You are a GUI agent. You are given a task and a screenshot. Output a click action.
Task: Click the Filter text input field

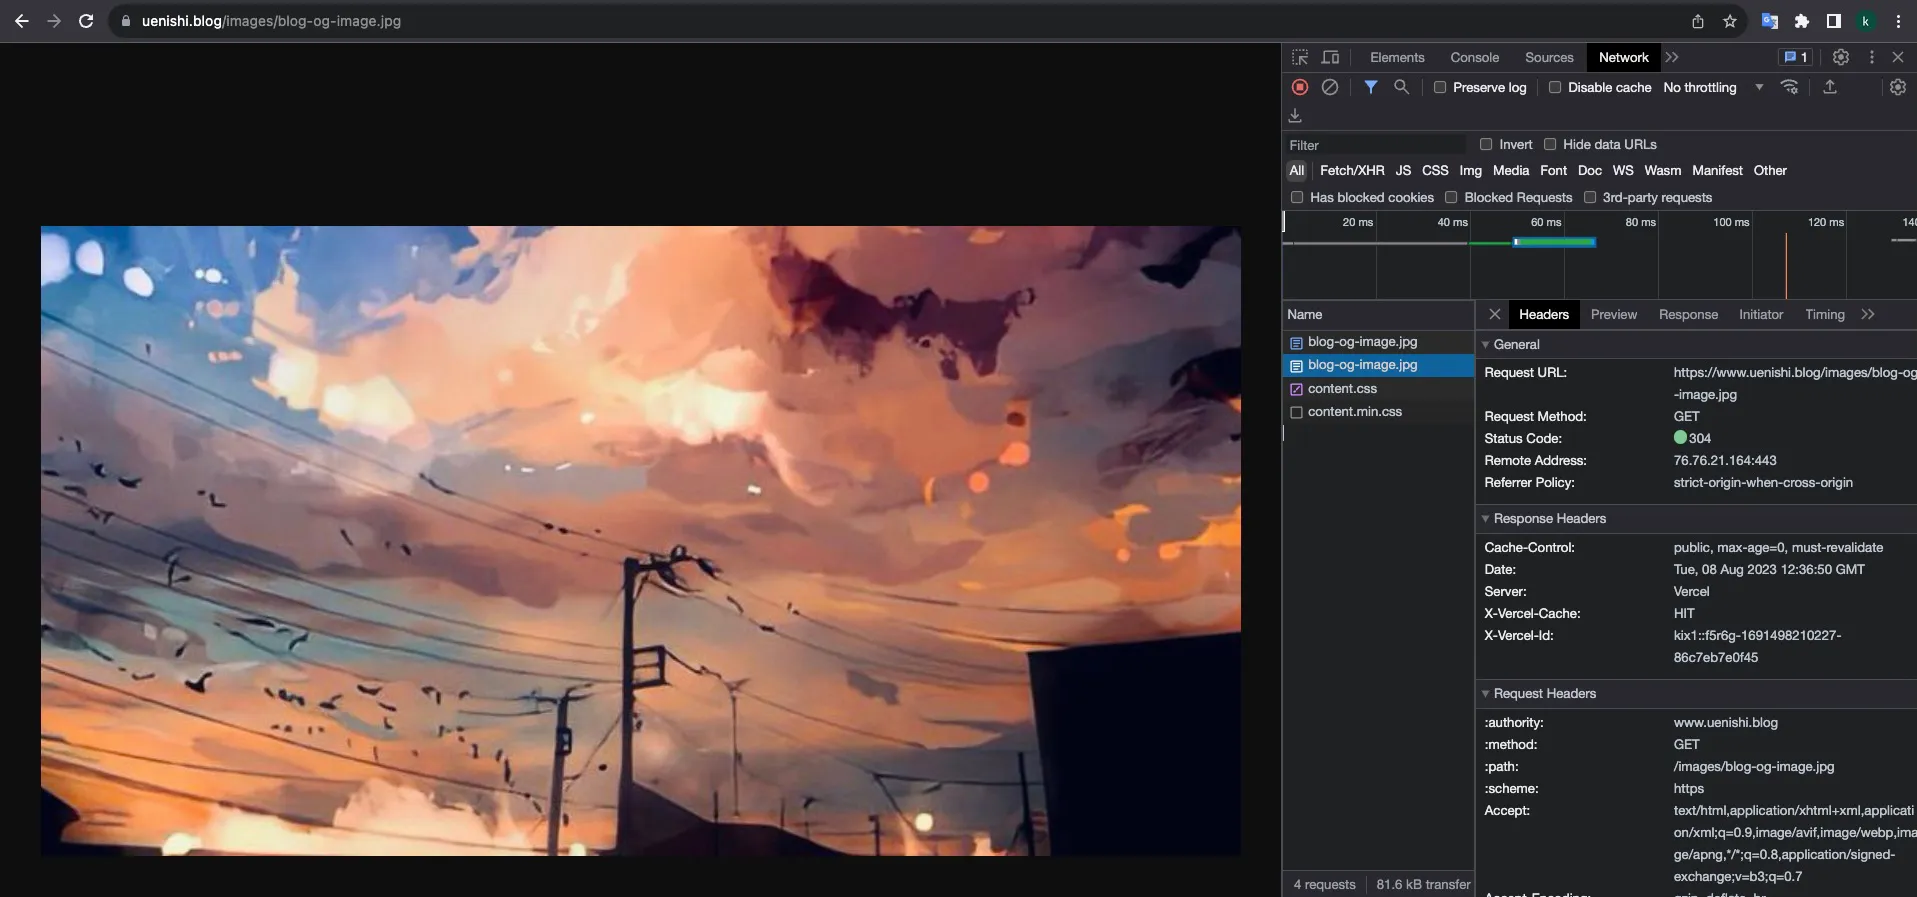click(x=1375, y=145)
